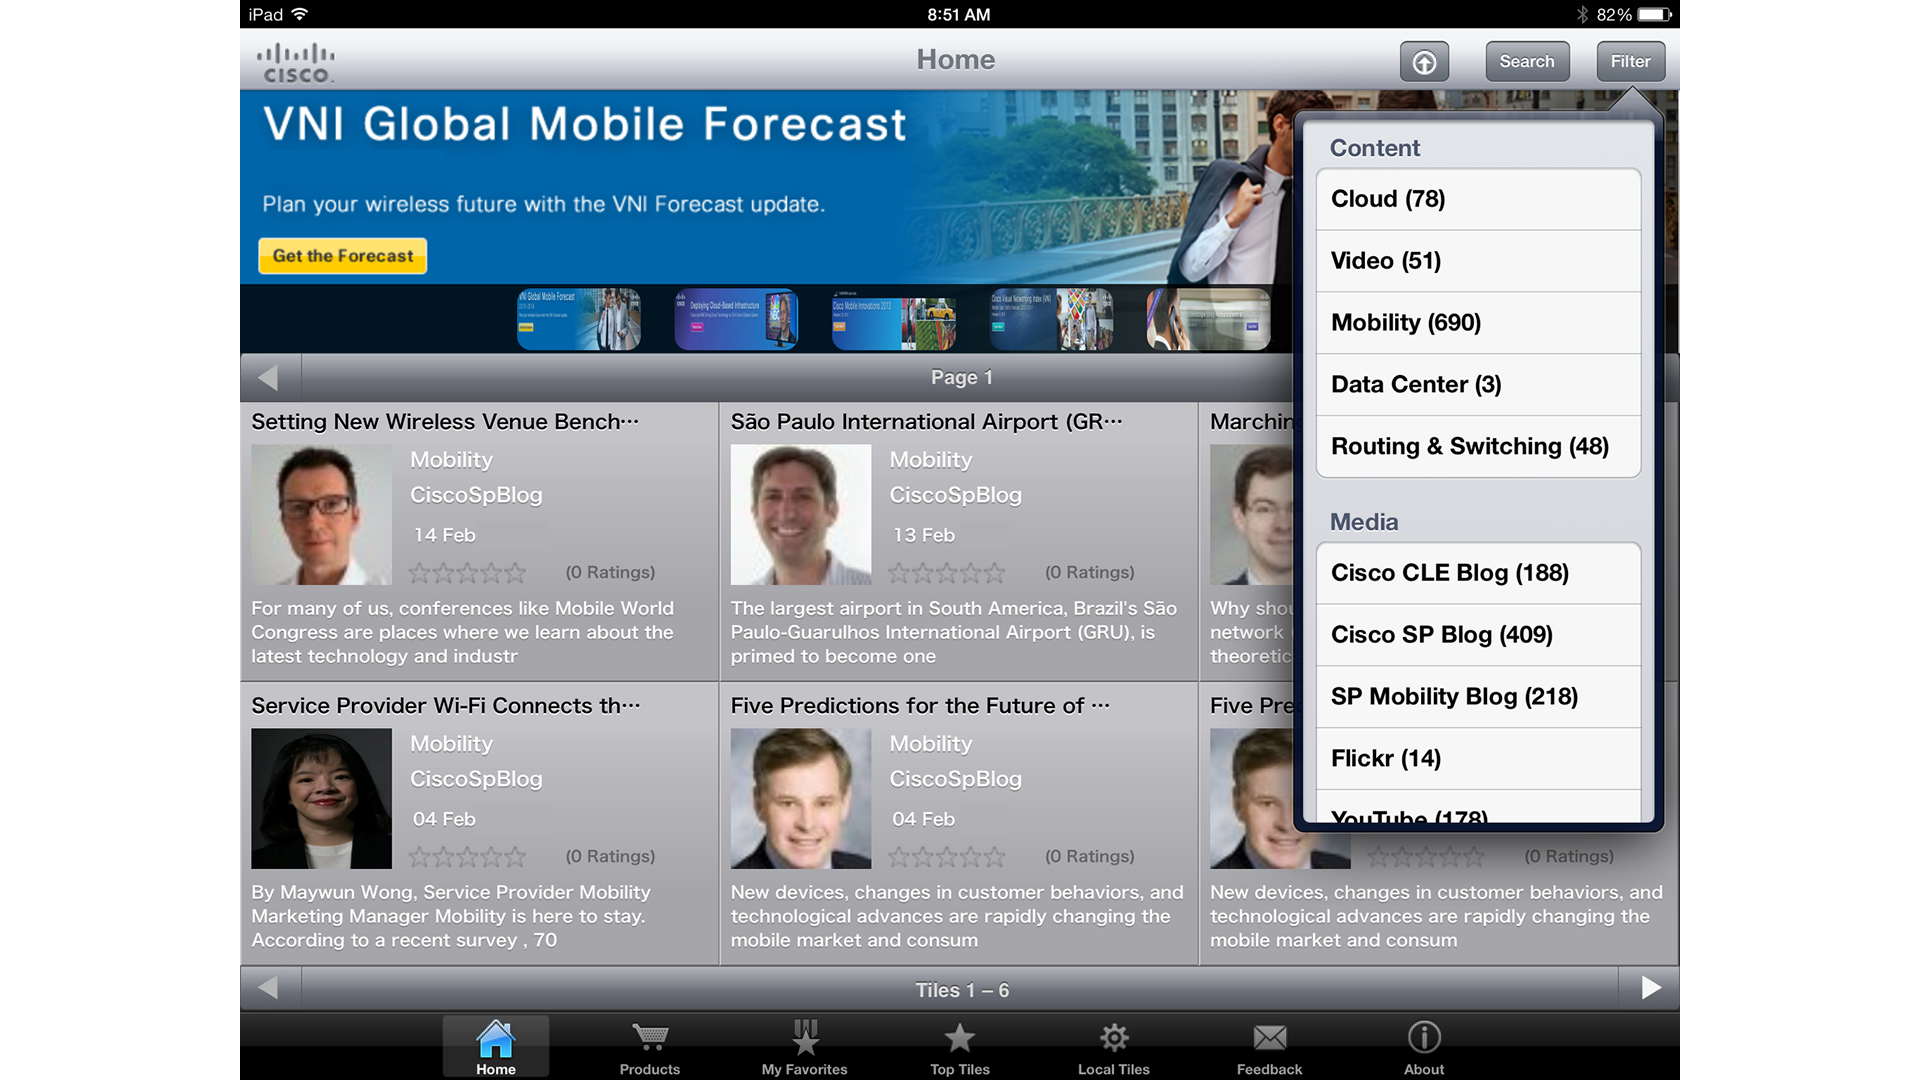Filter by Routing & Switching (48)

(1478, 447)
